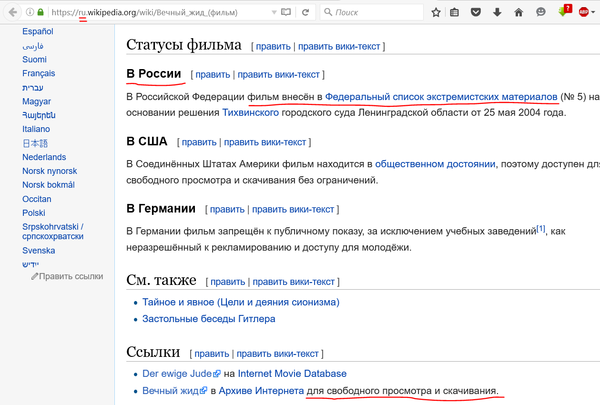Go to home page via house icon
600x405 pixels.
518,12
